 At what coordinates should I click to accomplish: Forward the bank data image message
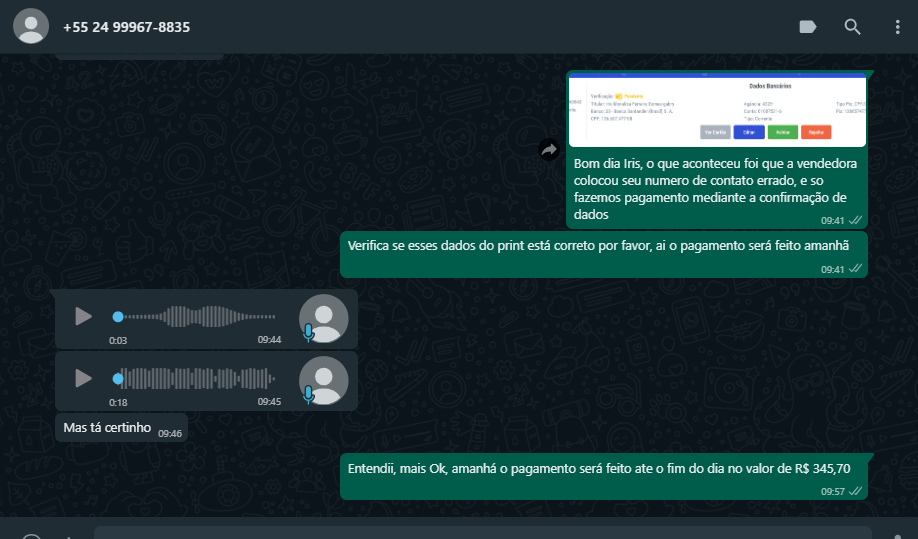tap(549, 150)
